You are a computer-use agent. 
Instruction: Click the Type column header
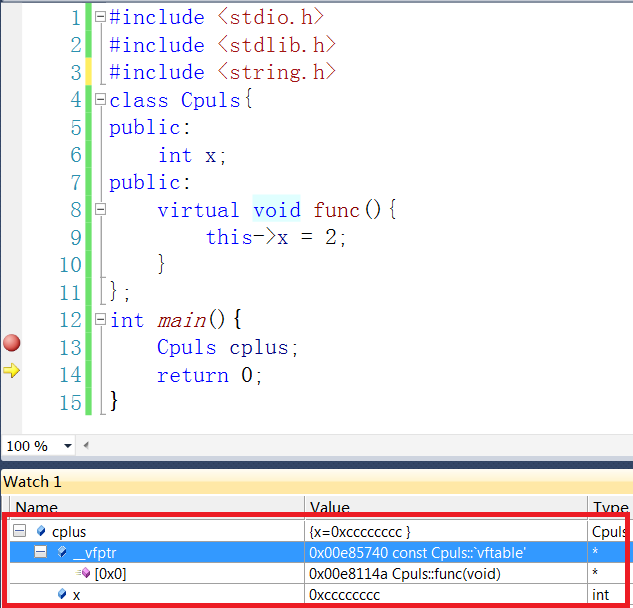point(610,508)
